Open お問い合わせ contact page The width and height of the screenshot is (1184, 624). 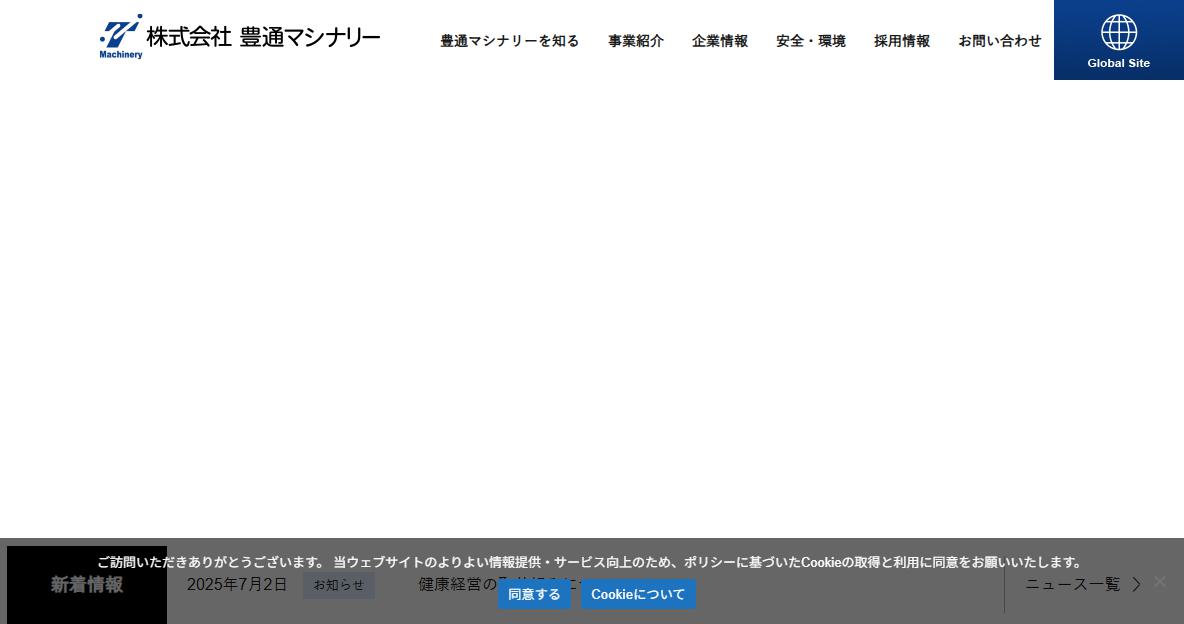coord(1000,41)
